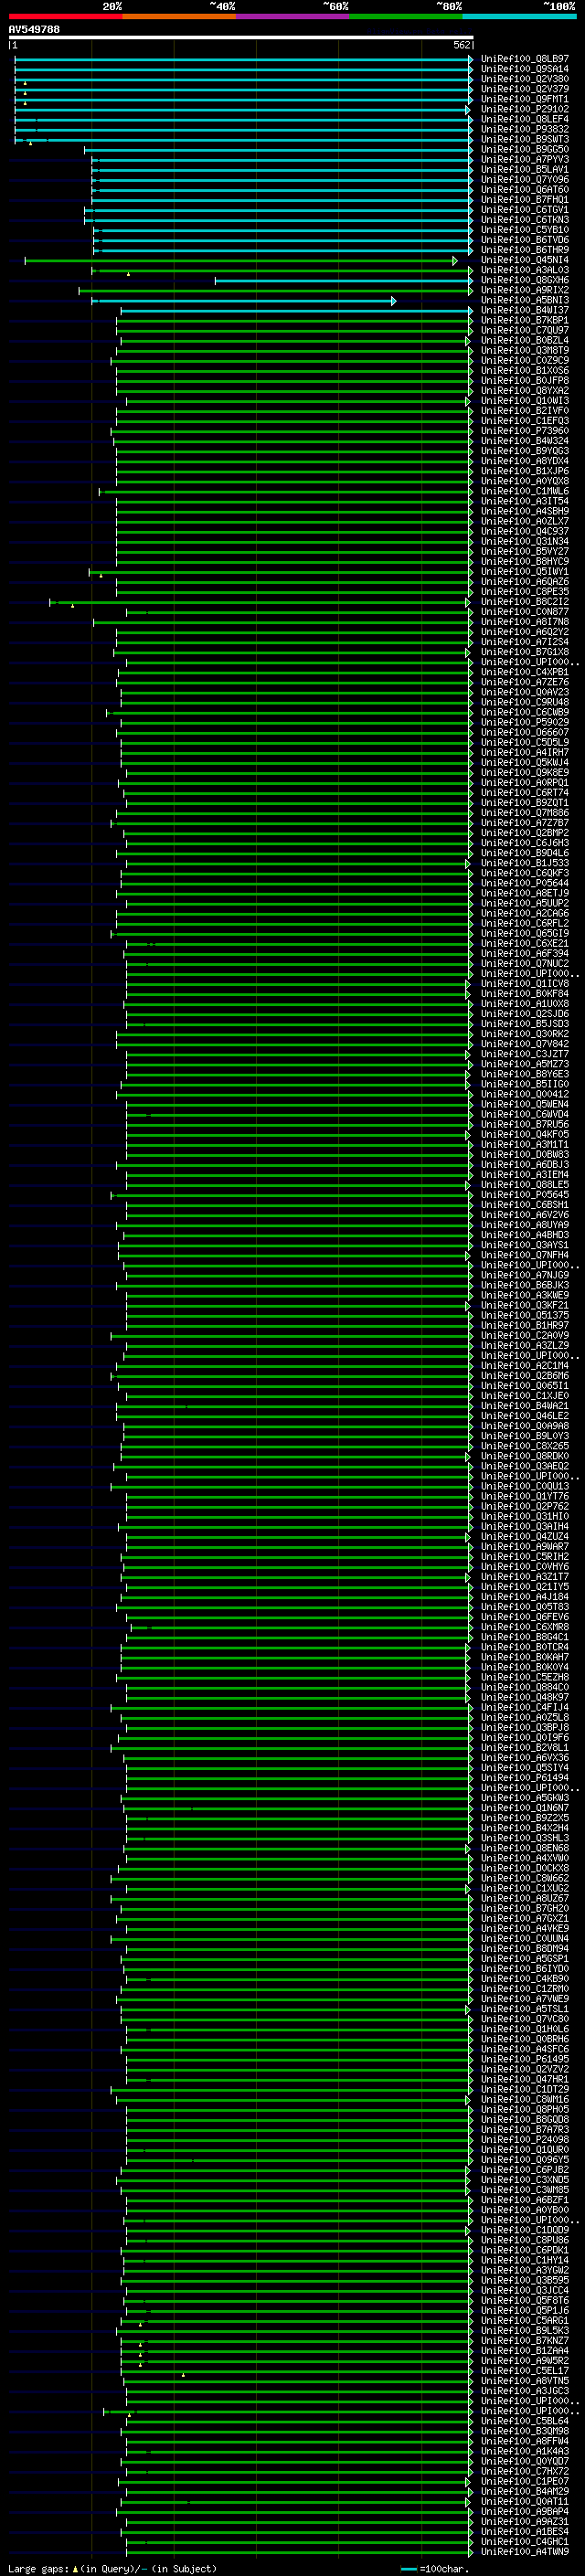Select the UniRef100_B7KBP1 label

point(524,320)
